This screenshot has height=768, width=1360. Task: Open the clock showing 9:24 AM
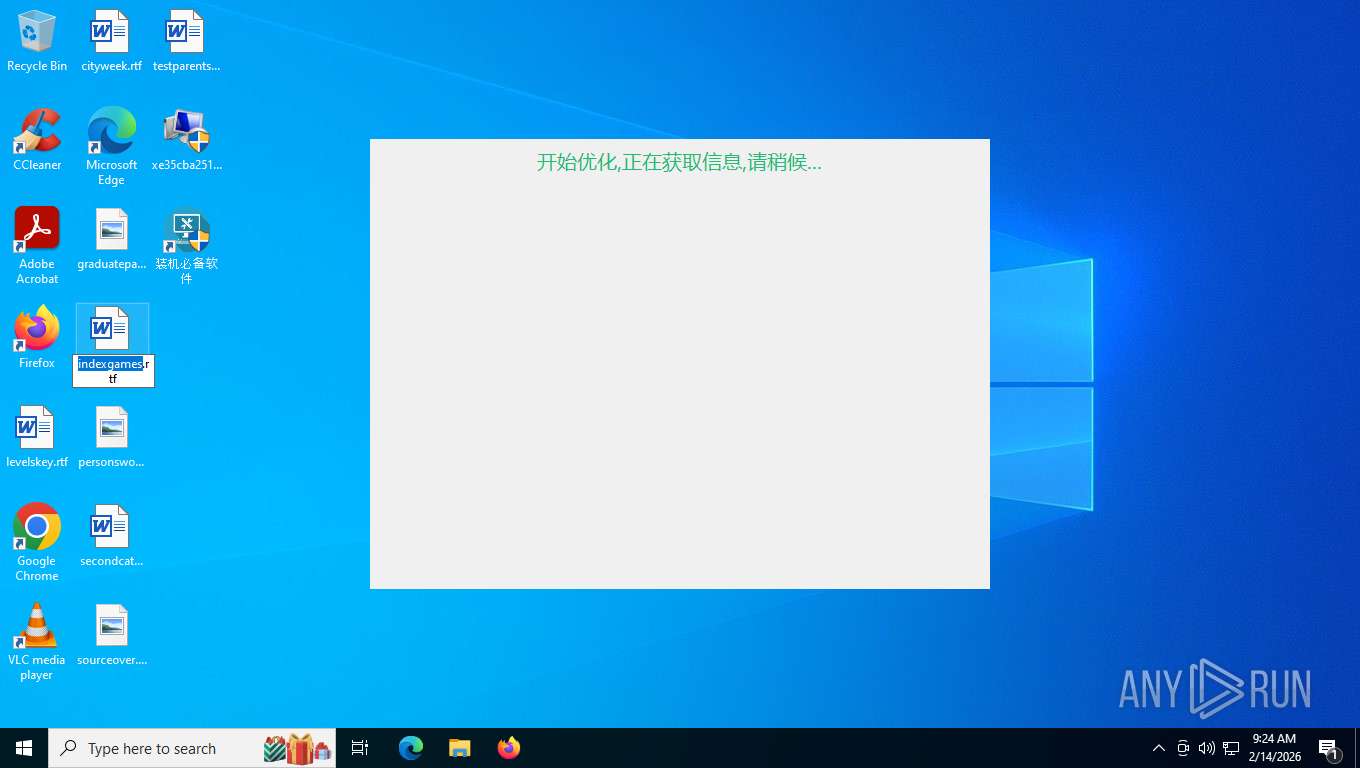[1274, 748]
